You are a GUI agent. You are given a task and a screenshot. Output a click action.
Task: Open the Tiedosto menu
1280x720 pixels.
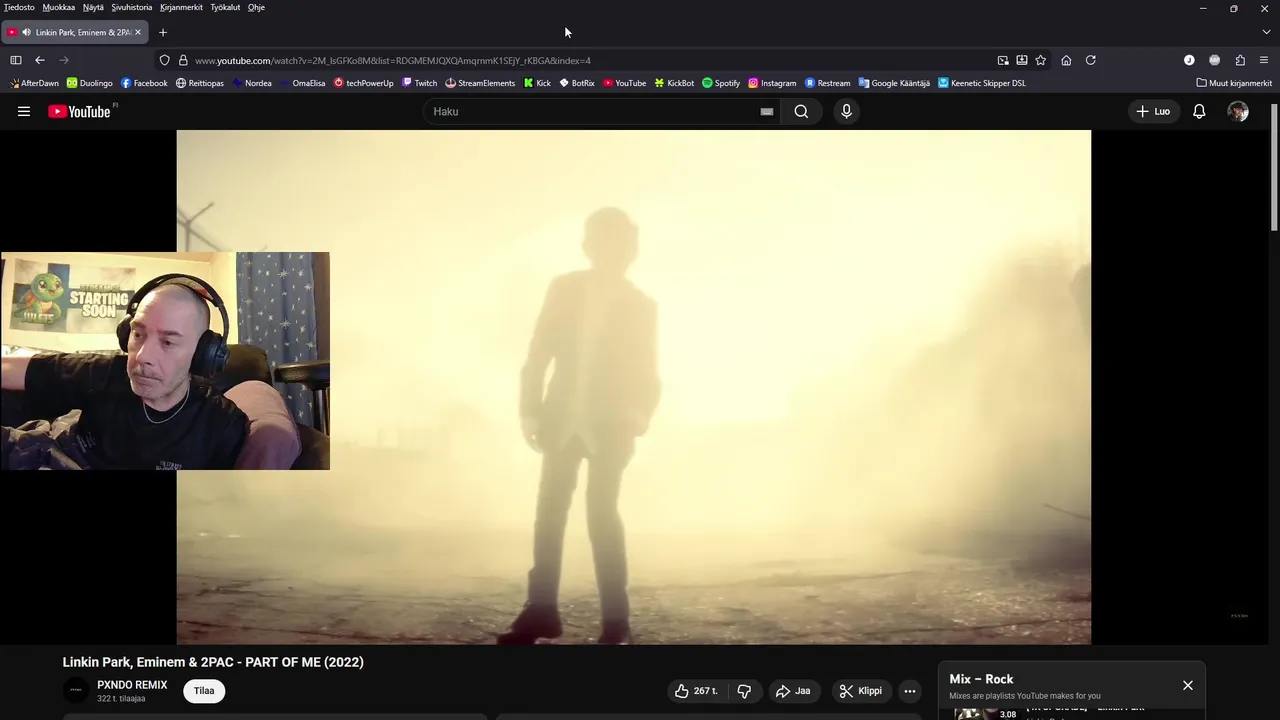19,7
